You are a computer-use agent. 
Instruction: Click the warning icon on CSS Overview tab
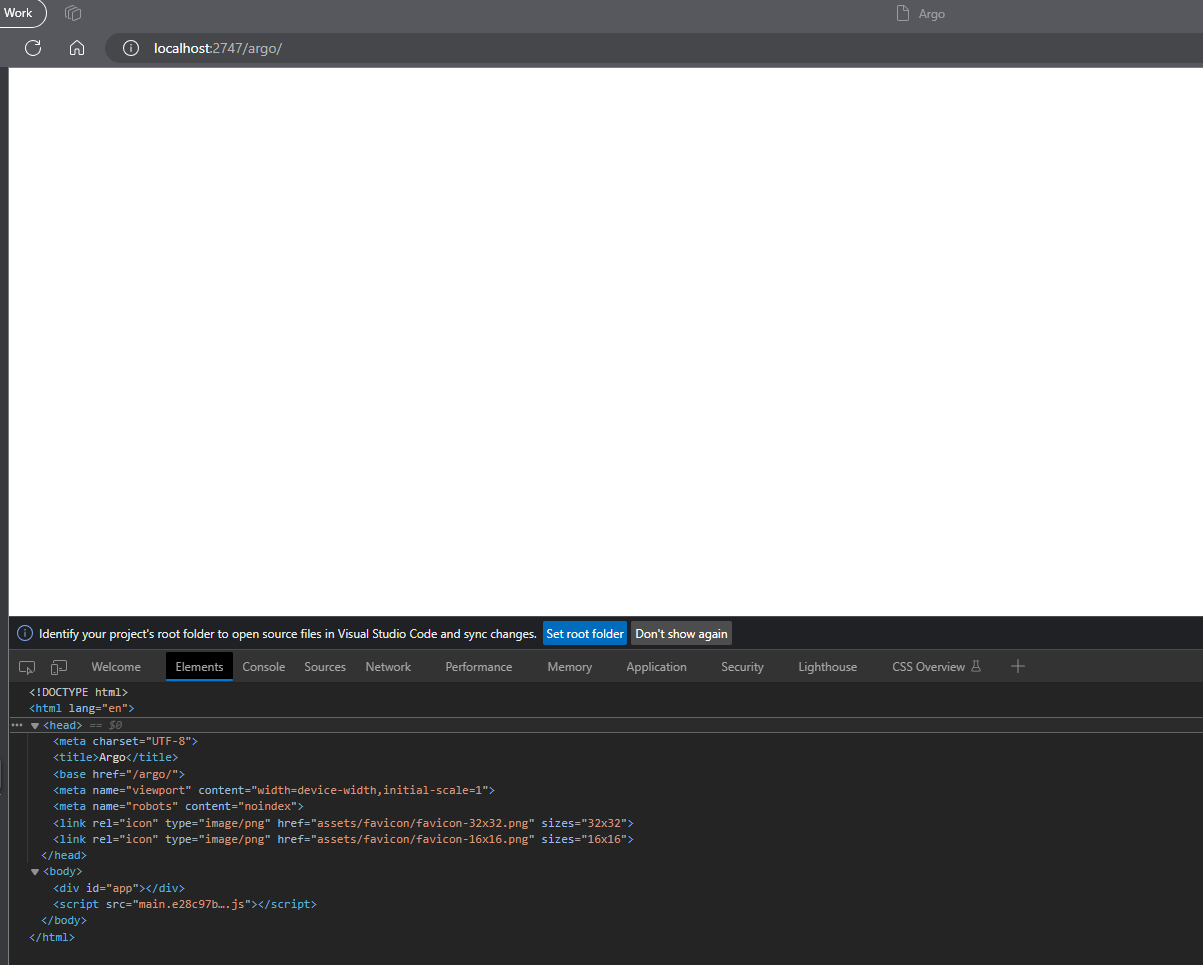(x=975, y=666)
